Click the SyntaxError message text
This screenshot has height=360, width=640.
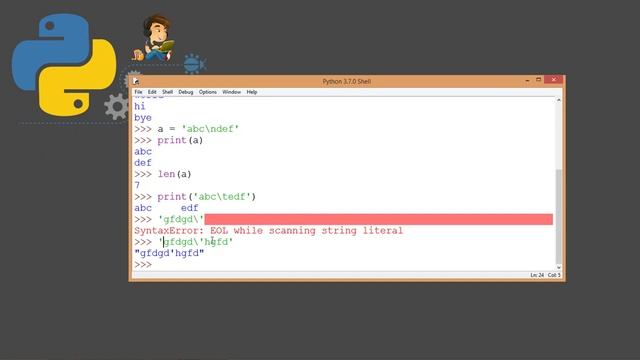269,231
